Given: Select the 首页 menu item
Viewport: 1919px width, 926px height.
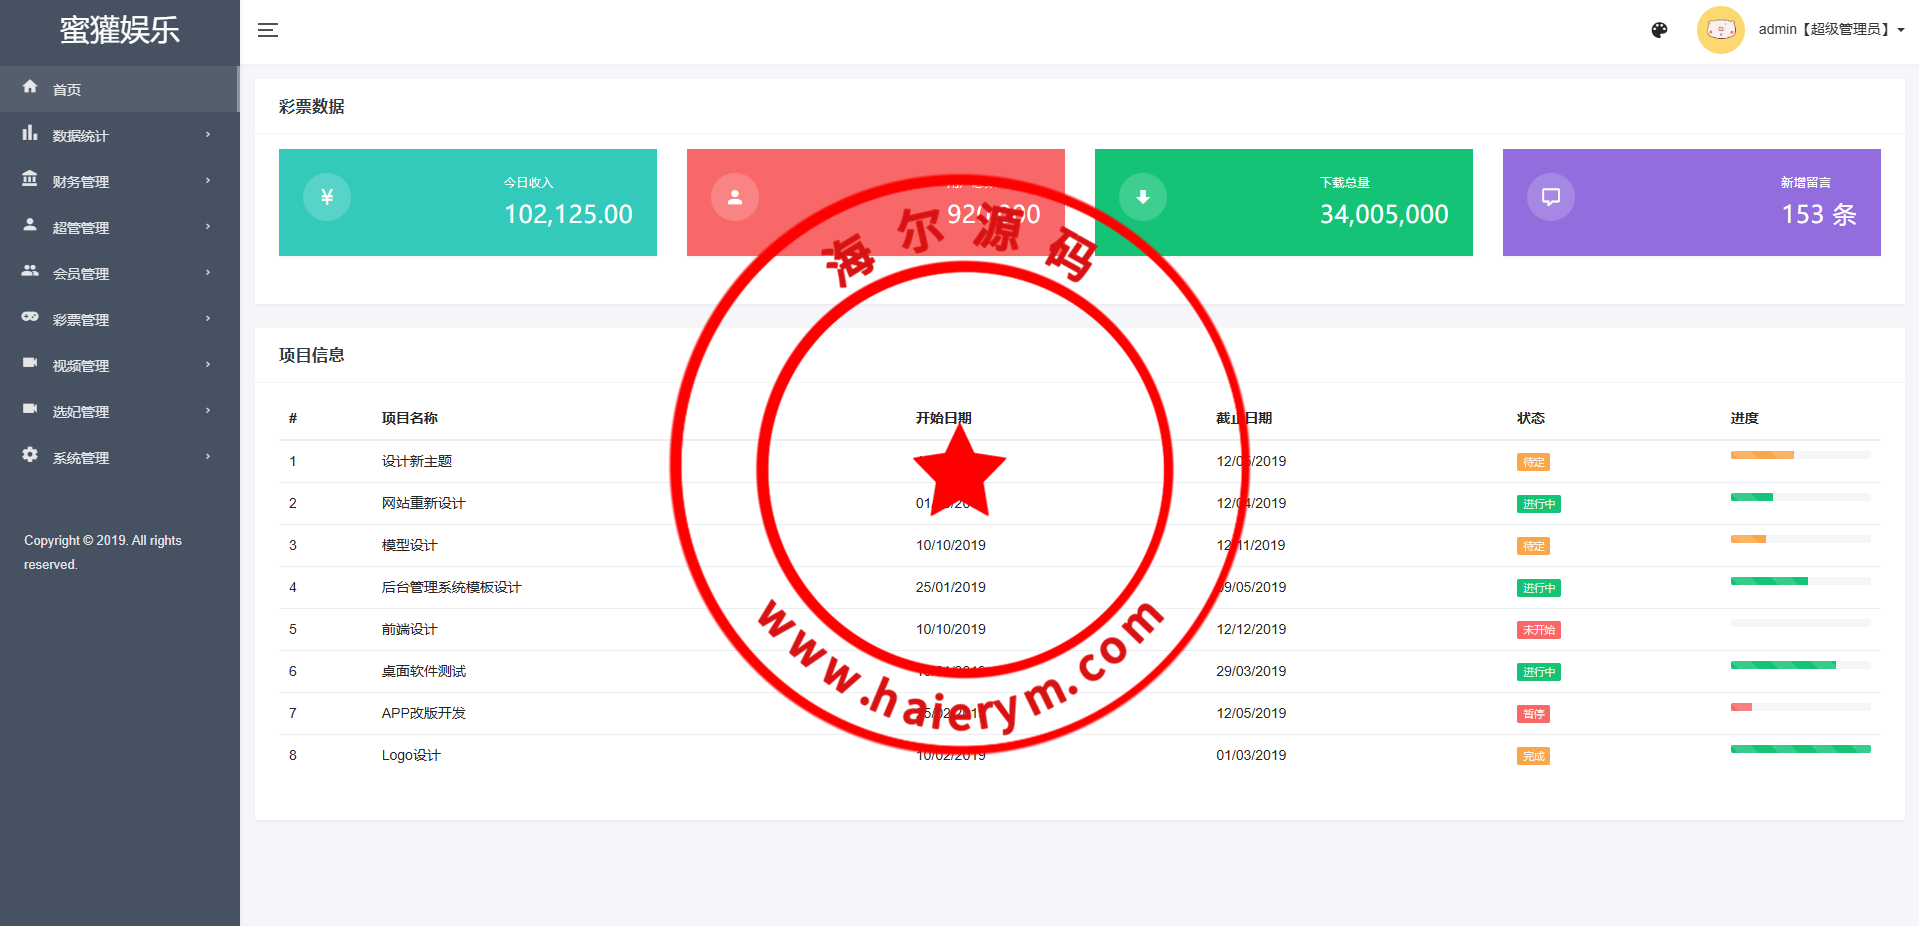Looking at the screenshot, I should pos(67,90).
